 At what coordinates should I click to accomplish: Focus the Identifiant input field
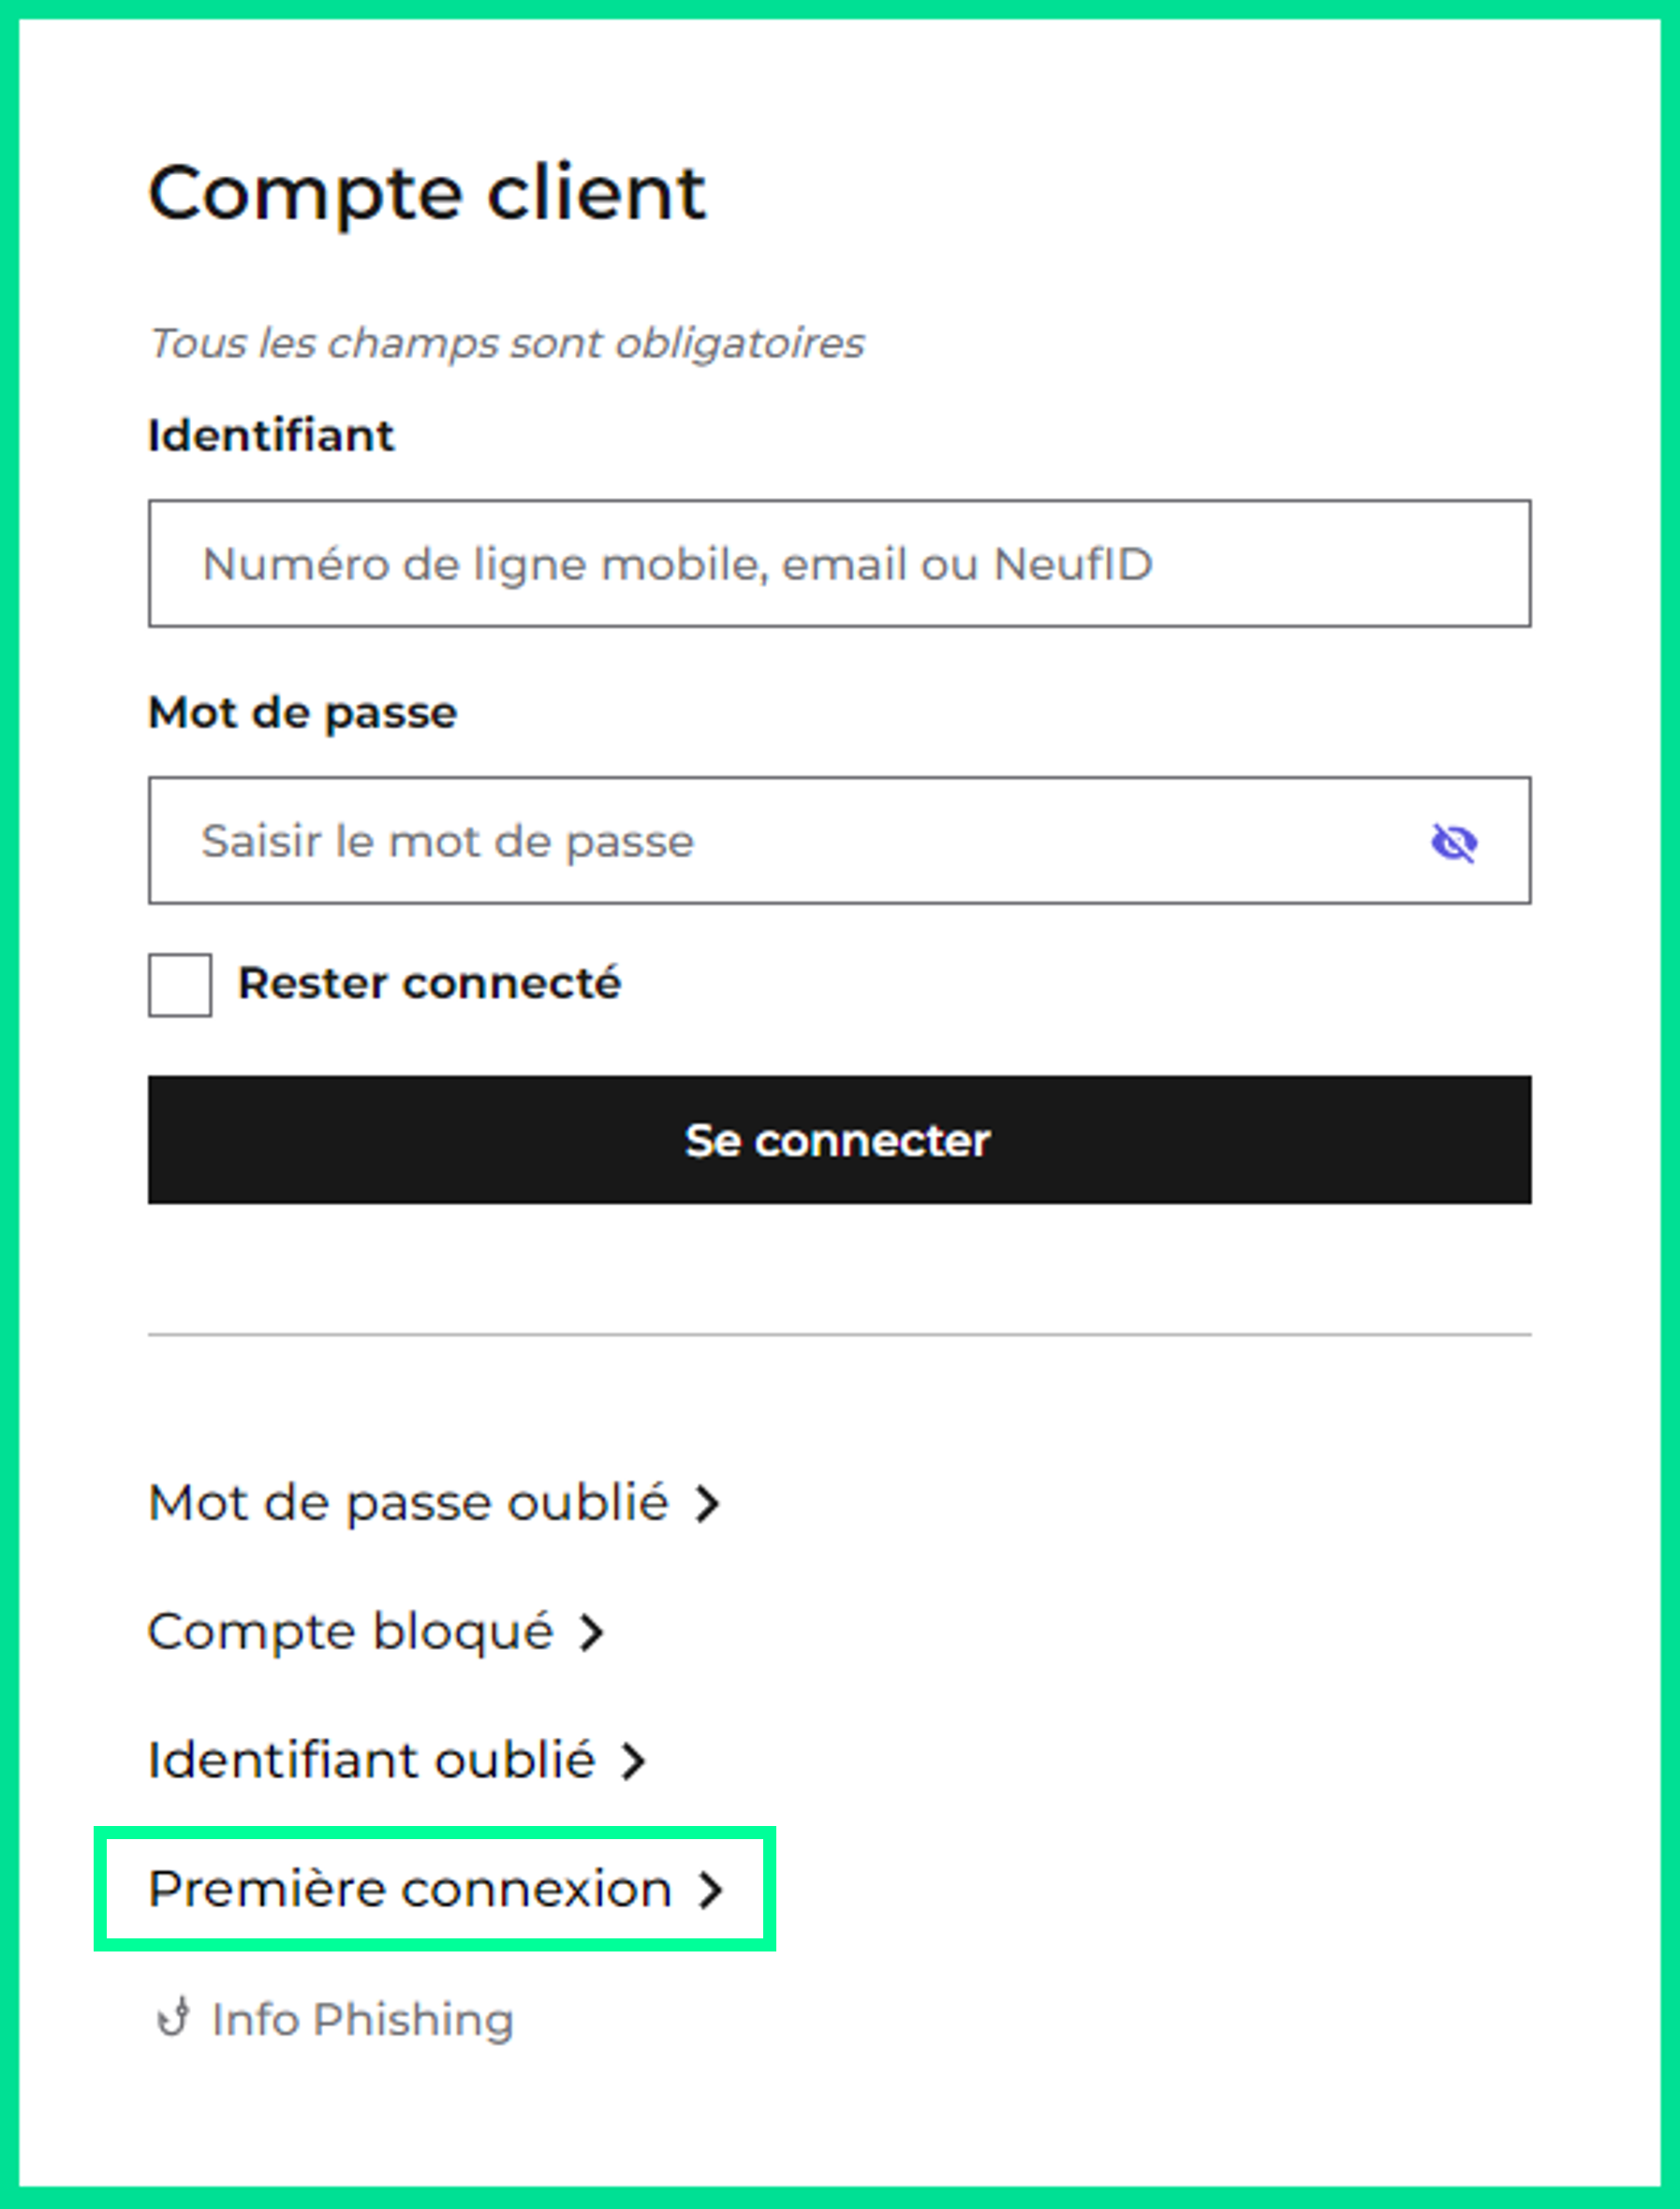click(838, 564)
